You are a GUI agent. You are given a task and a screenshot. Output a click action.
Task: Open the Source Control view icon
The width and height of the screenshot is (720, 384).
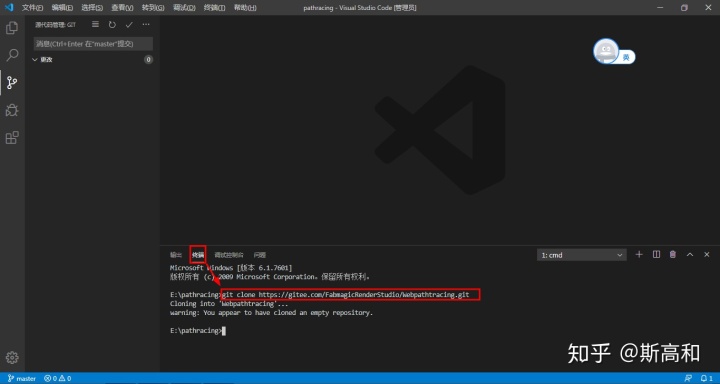point(12,83)
